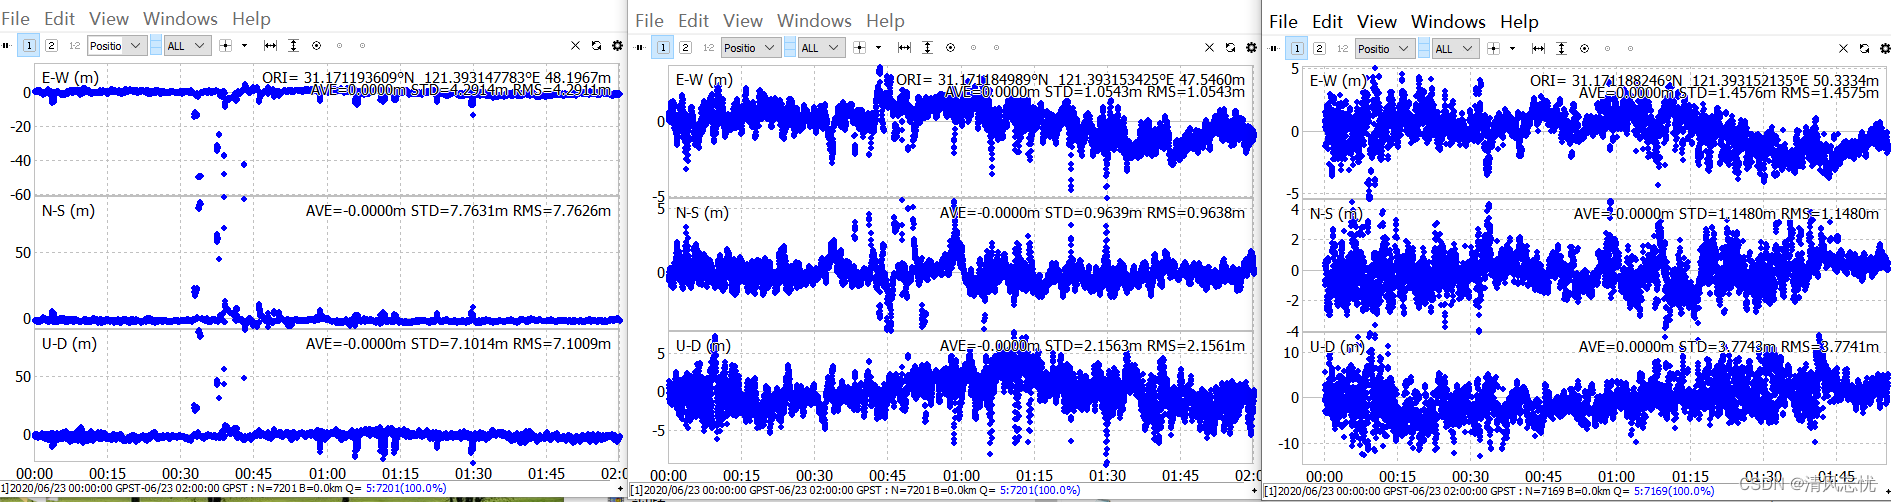Open the ALL quality filter dropdown in the left window
Image resolution: width=1891 pixels, height=502 pixels.
pos(187,45)
